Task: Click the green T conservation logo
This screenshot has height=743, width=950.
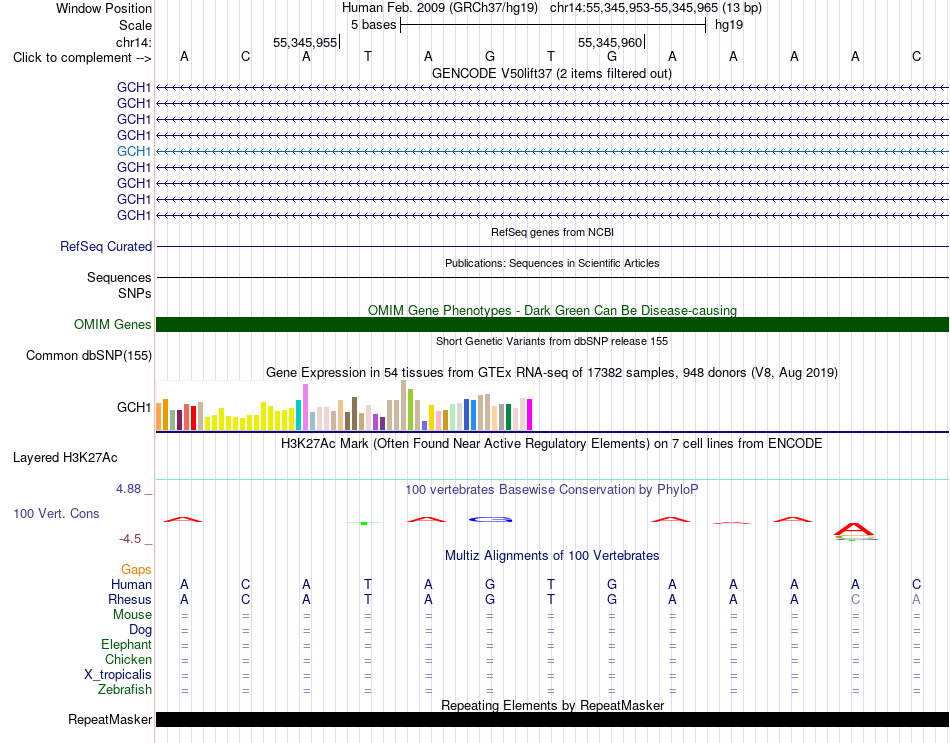Action: 364,522
